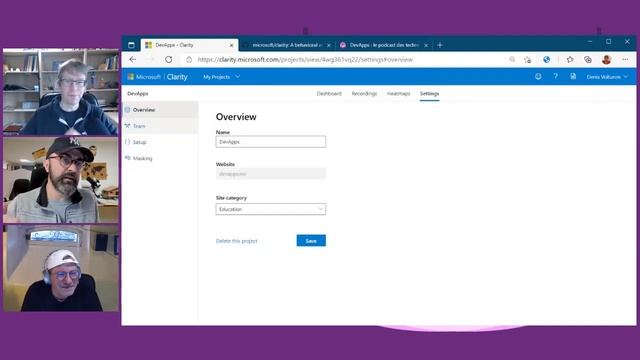This screenshot has width=640, height=360.
Task: Click the middle webcam video thumbnail
Action: click(61, 180)
